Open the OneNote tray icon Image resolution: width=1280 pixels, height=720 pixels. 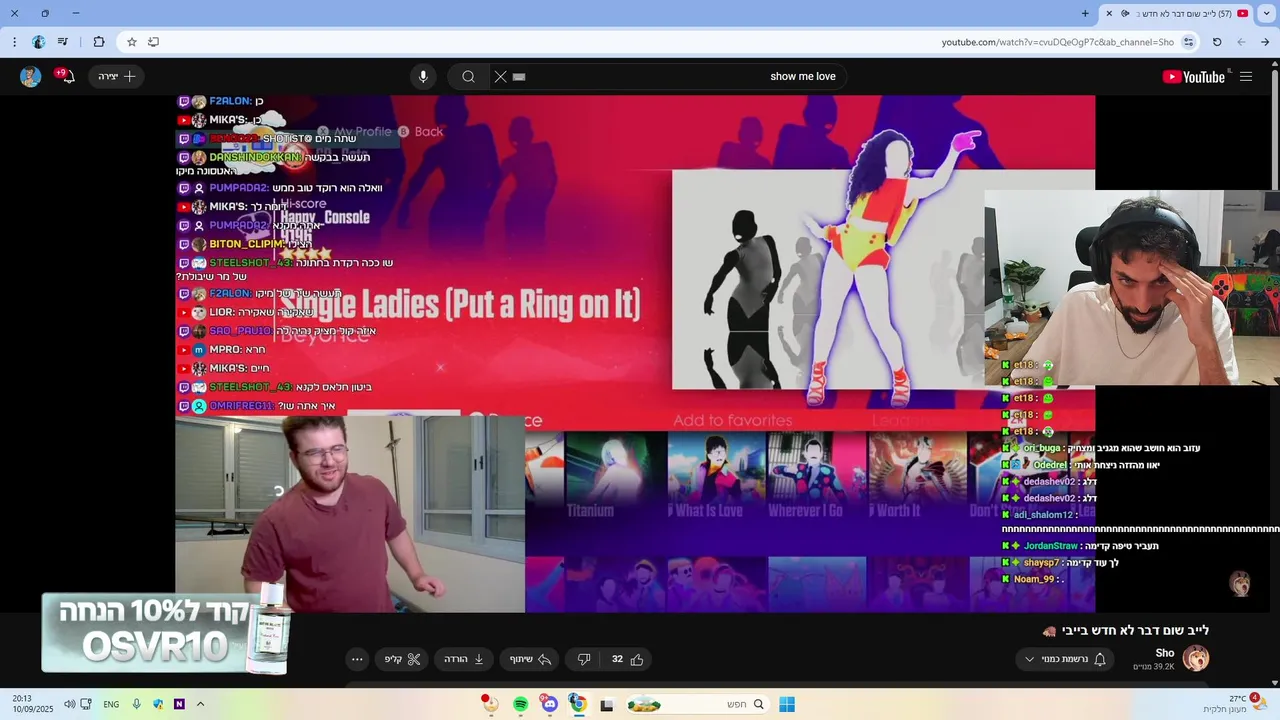179,704
